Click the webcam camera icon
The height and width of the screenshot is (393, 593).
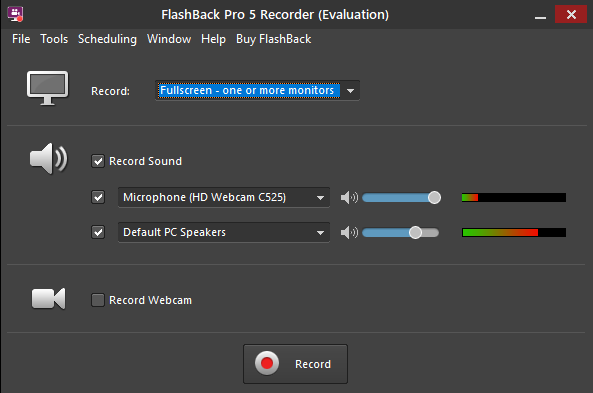[x=48, y=298]
